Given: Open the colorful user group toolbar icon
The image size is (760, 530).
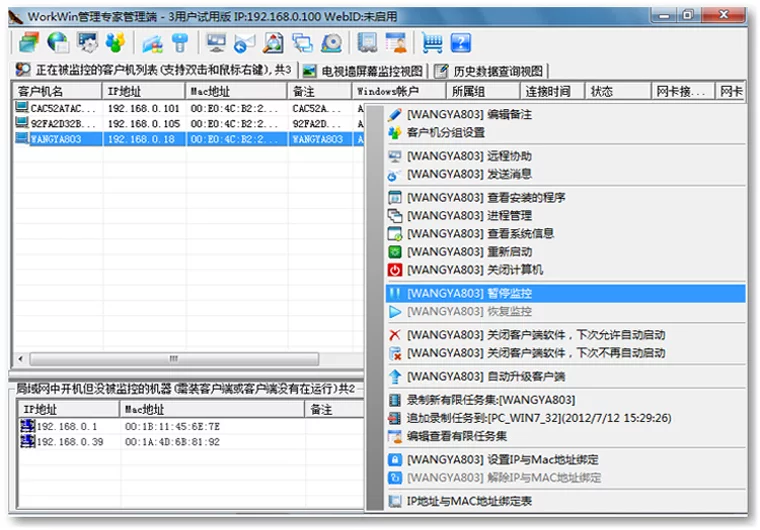Looking at the screenshot, I should 115,43.
